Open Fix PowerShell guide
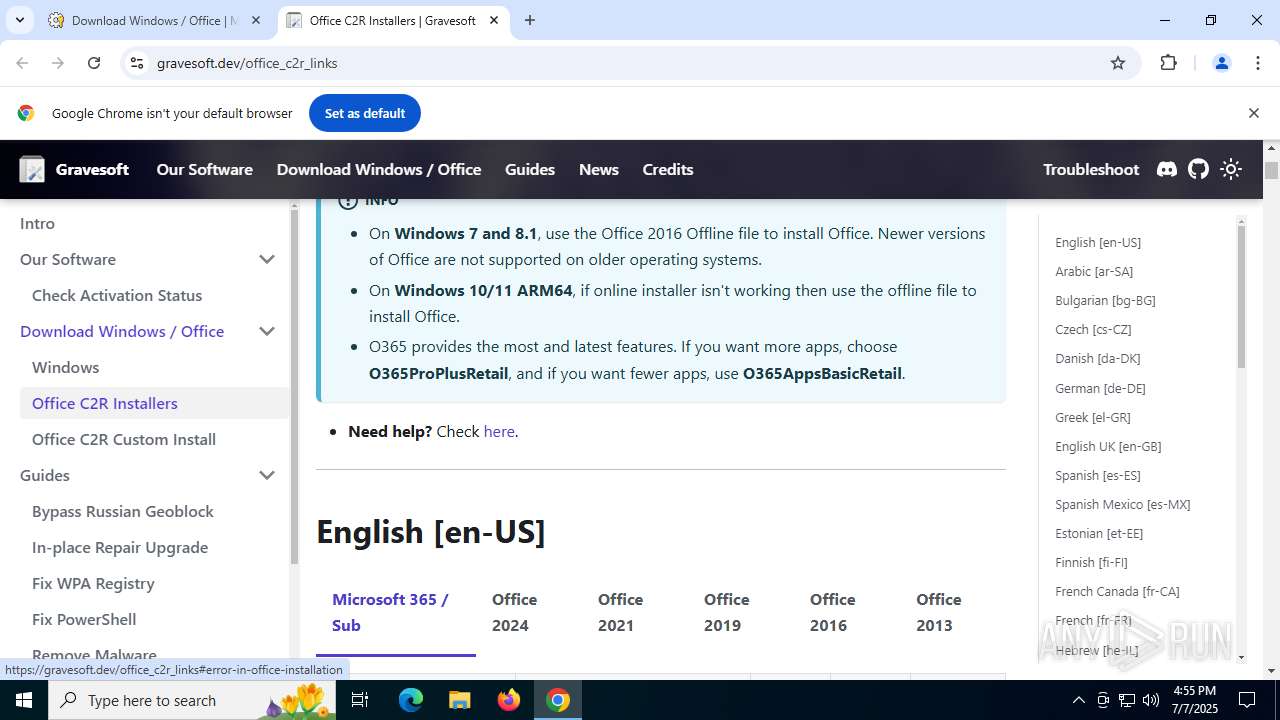The image size is (1280, 720). pyautogui.click(x=84, y=619)
